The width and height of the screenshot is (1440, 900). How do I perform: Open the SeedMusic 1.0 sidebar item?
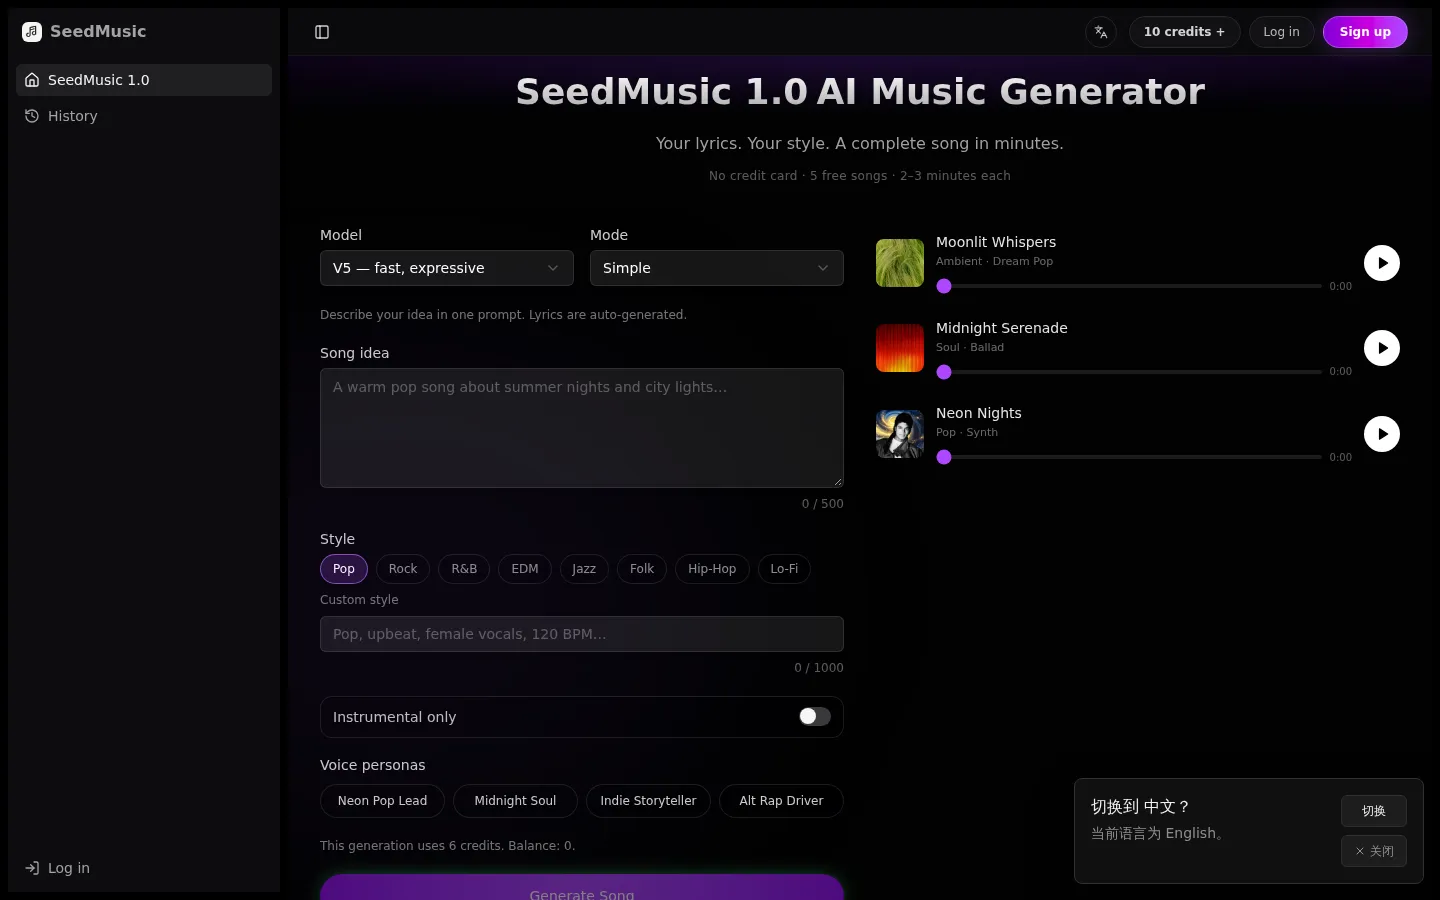[x=144, y=80]
